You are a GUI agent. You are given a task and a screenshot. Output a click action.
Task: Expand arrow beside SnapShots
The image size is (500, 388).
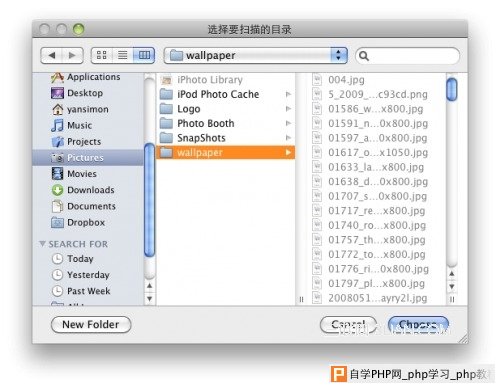[288, 138]
